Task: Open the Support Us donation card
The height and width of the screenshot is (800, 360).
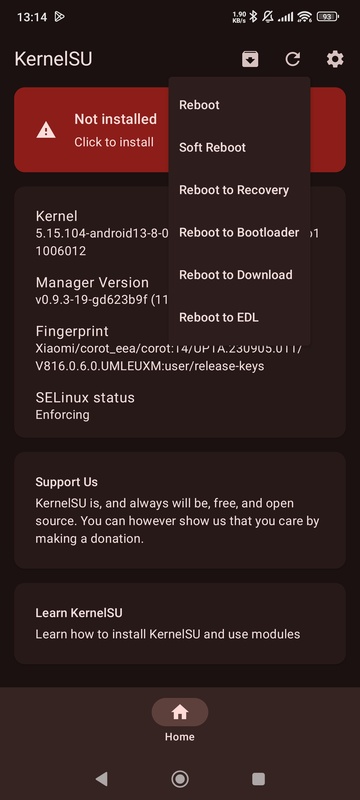Action: [180, 510]
